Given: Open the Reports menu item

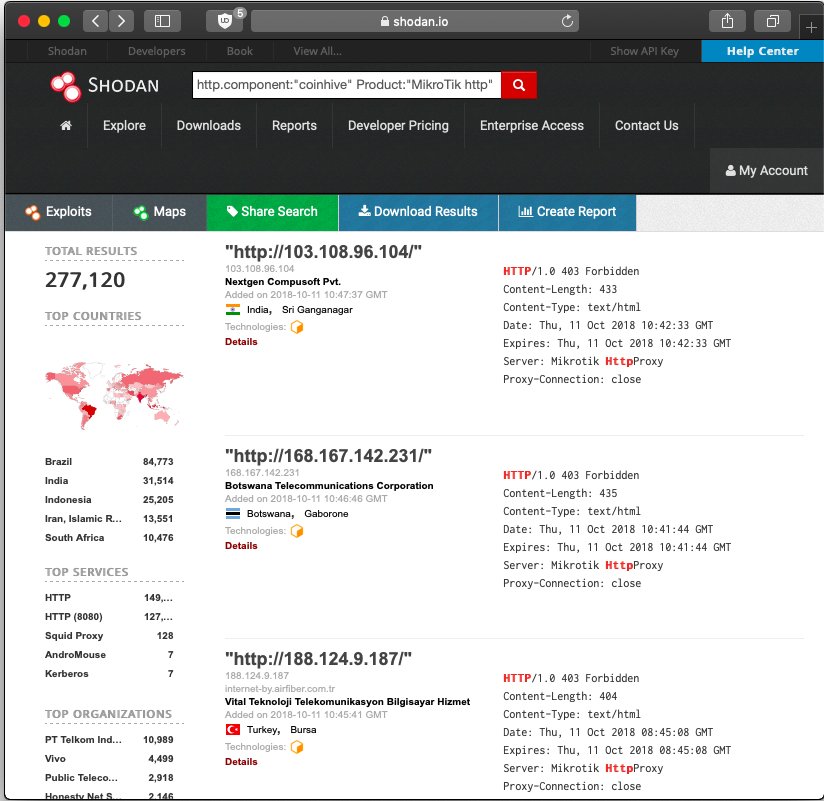Looking at the screenshot, I should [294, 126].
